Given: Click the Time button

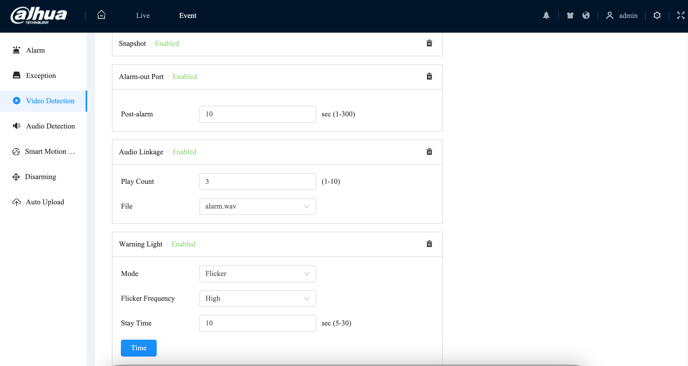Looking at the screenshot, I should (139, 348).
